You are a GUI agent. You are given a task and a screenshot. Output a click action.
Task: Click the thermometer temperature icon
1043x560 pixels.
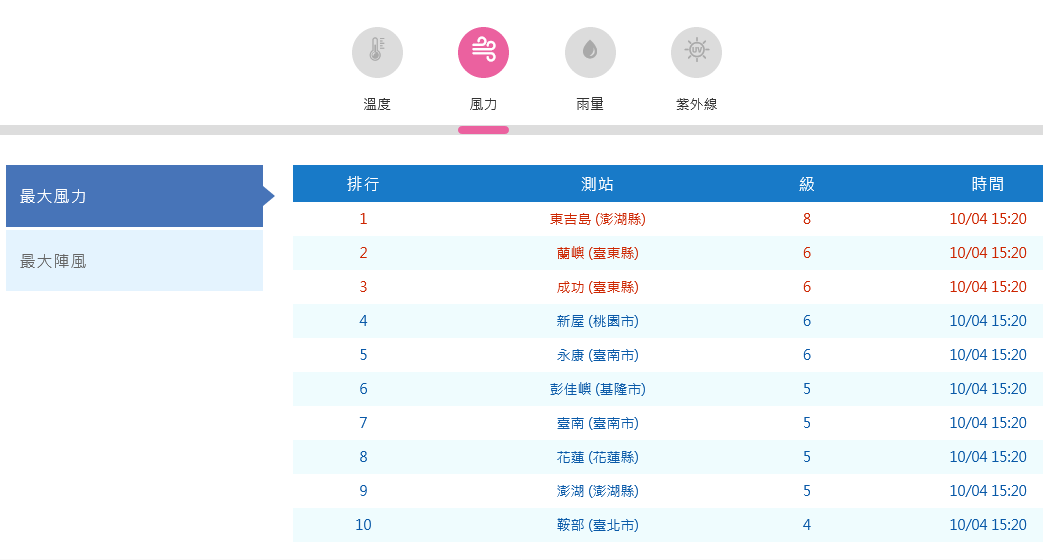click(377, 52)
